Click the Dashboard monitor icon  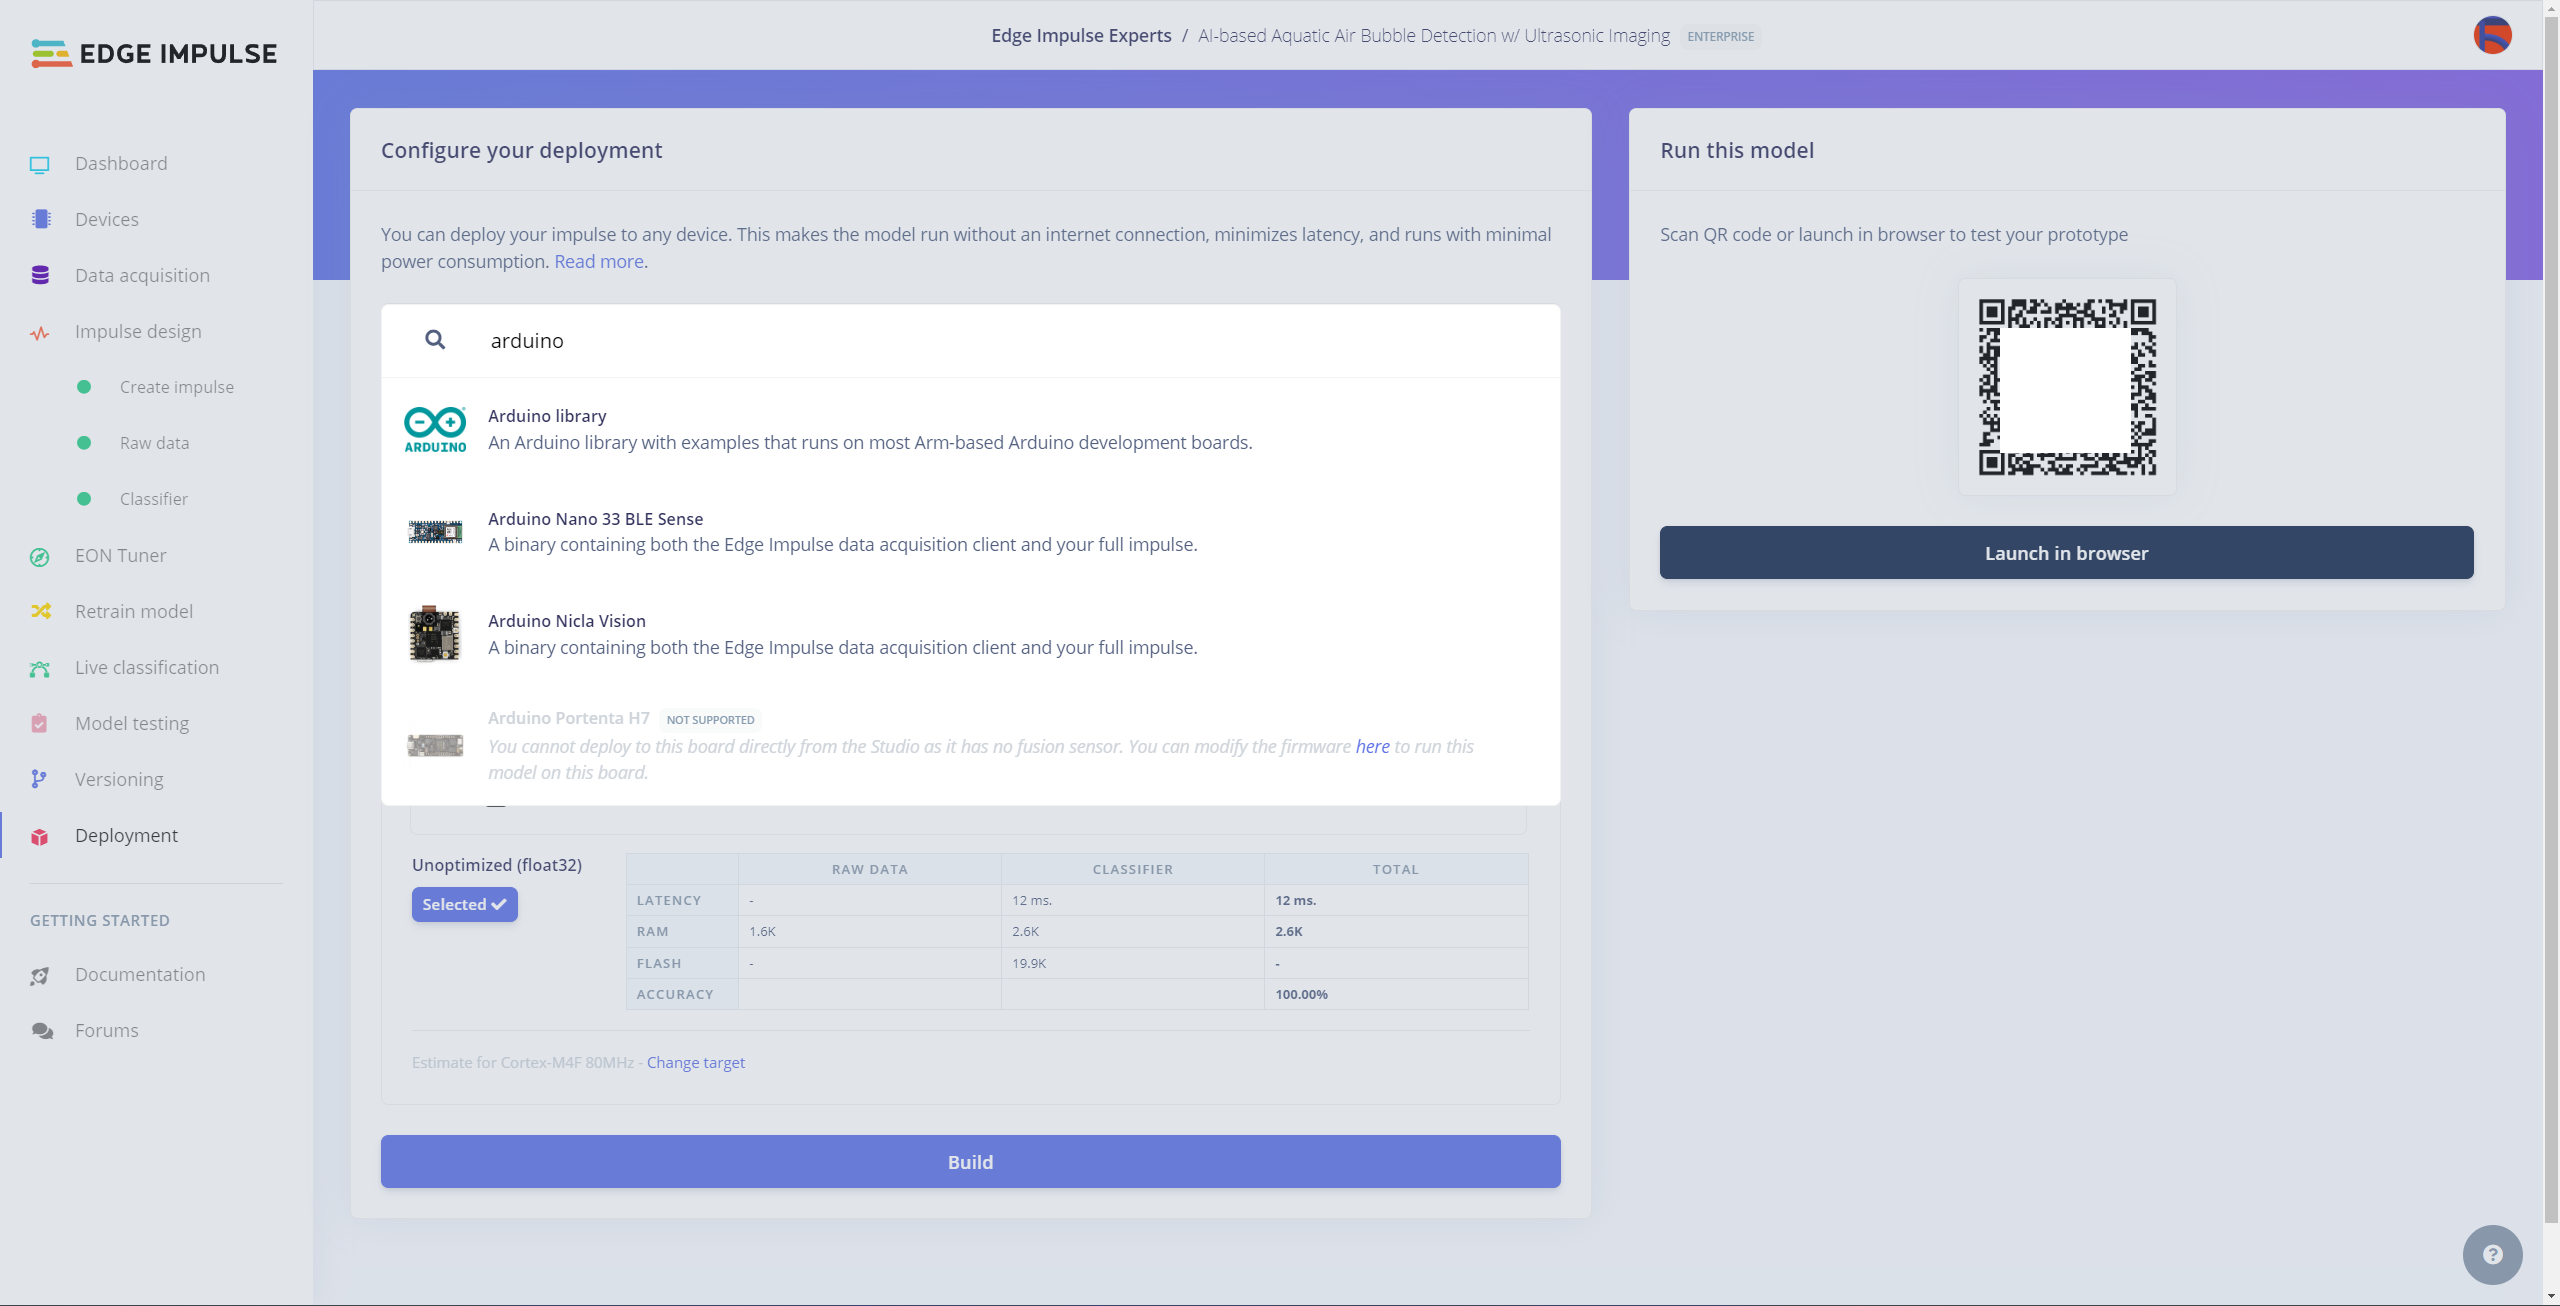[40, 164]
